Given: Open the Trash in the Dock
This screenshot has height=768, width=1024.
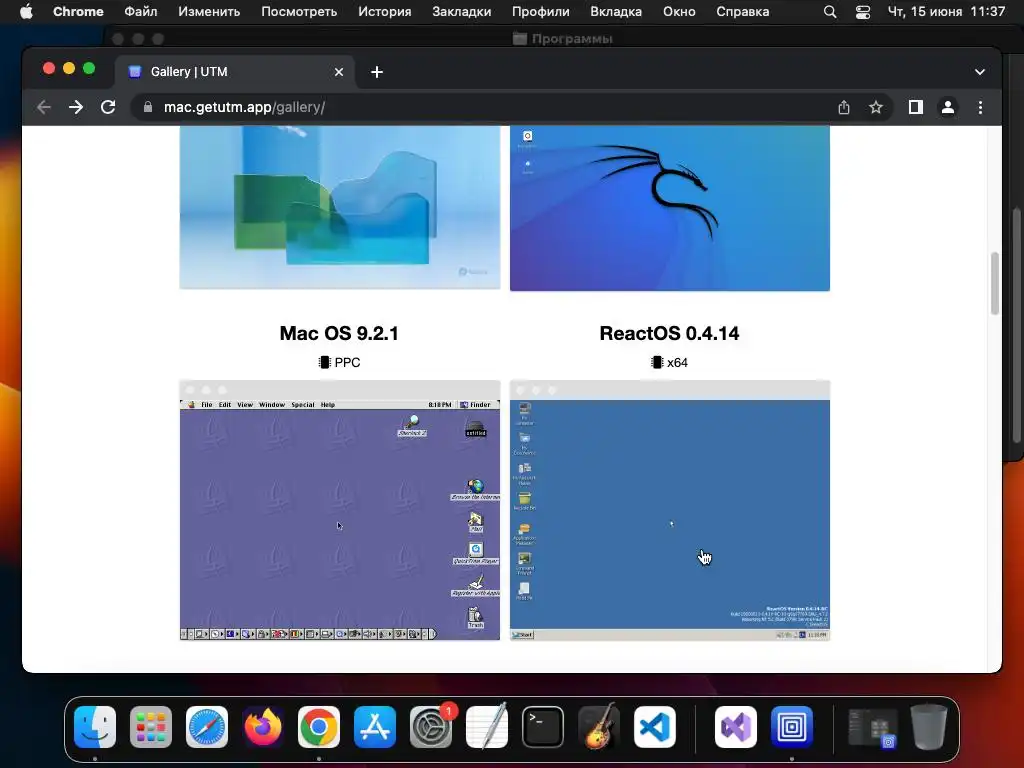Looking at the screenshot, I should 929,727.
